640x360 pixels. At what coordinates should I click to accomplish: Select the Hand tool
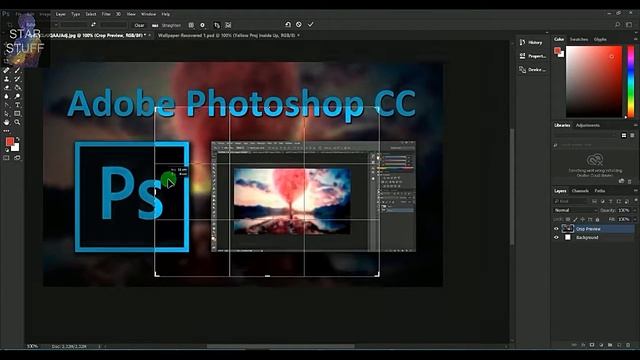6,122
